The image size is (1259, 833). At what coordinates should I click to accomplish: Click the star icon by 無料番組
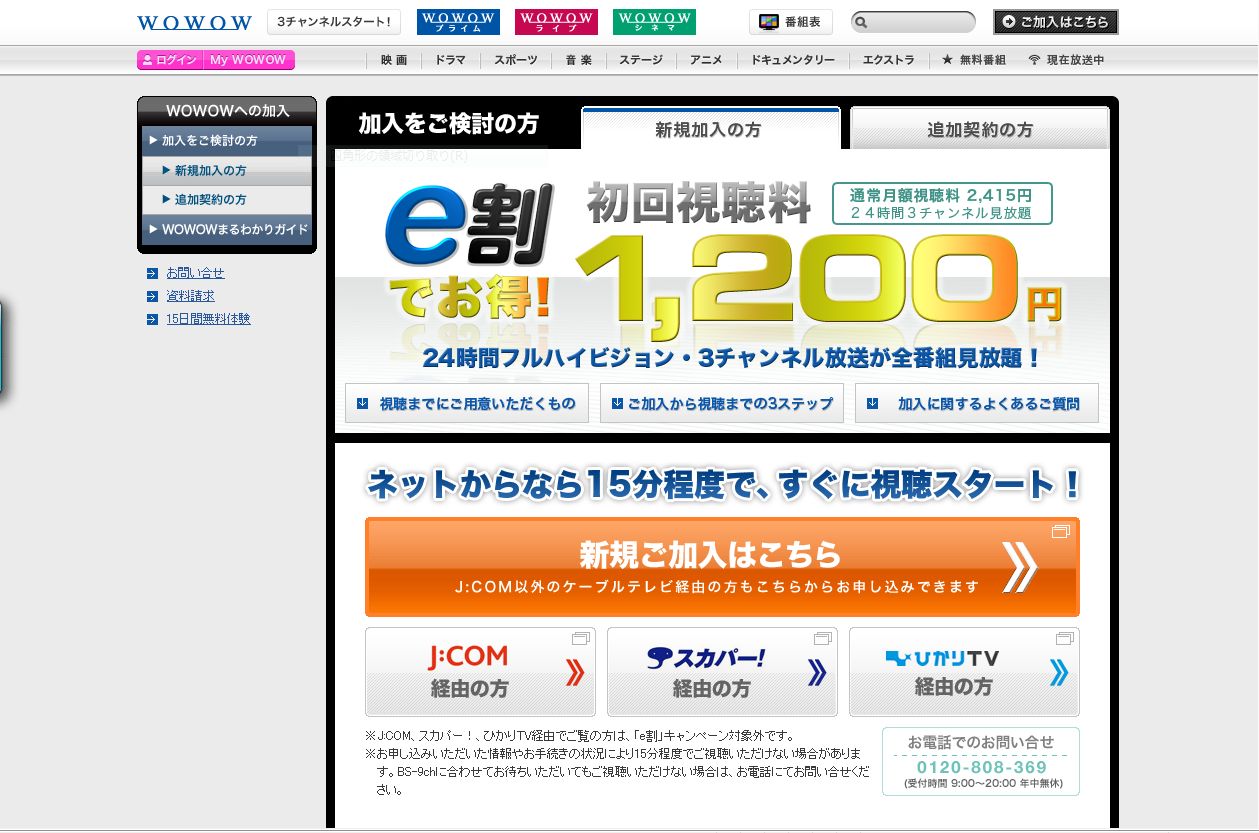pos(947,60)
